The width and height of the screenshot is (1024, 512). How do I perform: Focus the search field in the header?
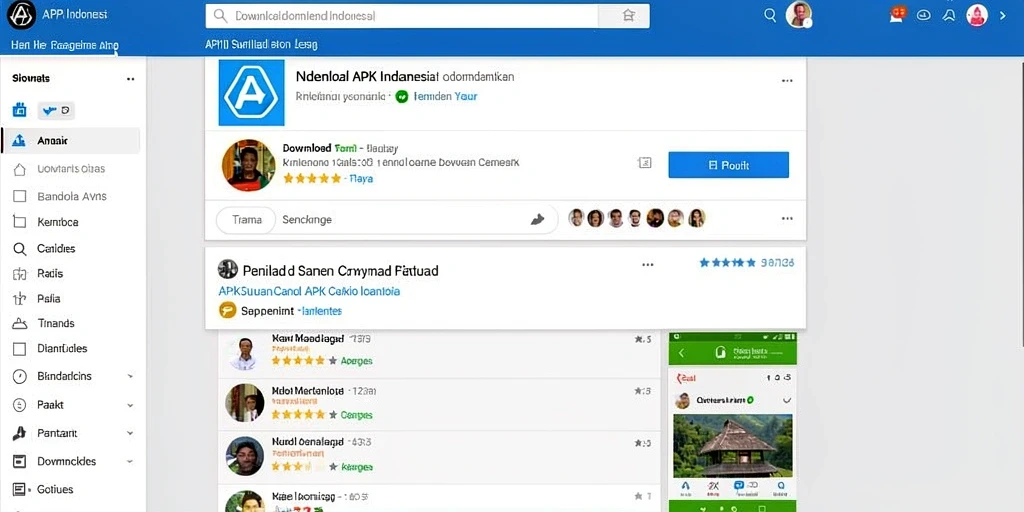click(x=402, y=16)
